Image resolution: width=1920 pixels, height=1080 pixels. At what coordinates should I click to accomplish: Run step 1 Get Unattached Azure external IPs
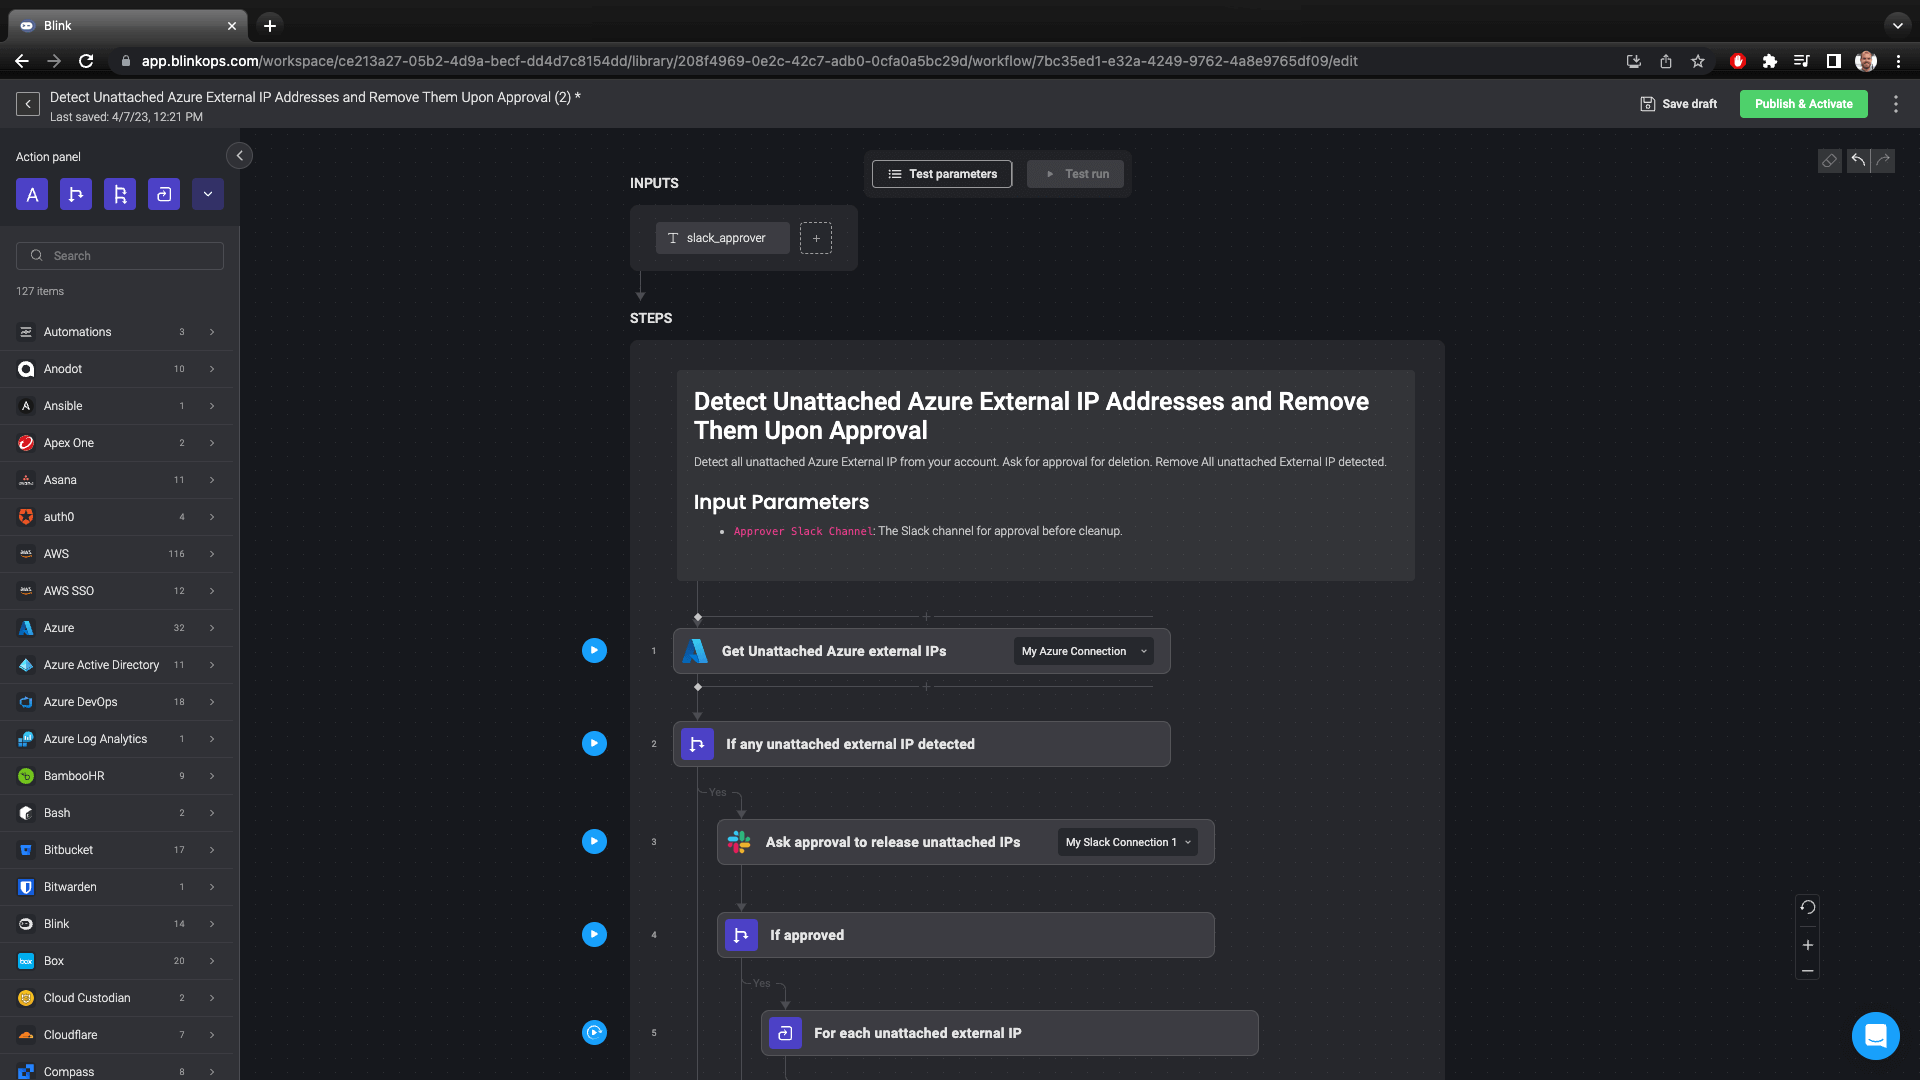[594, 650]
